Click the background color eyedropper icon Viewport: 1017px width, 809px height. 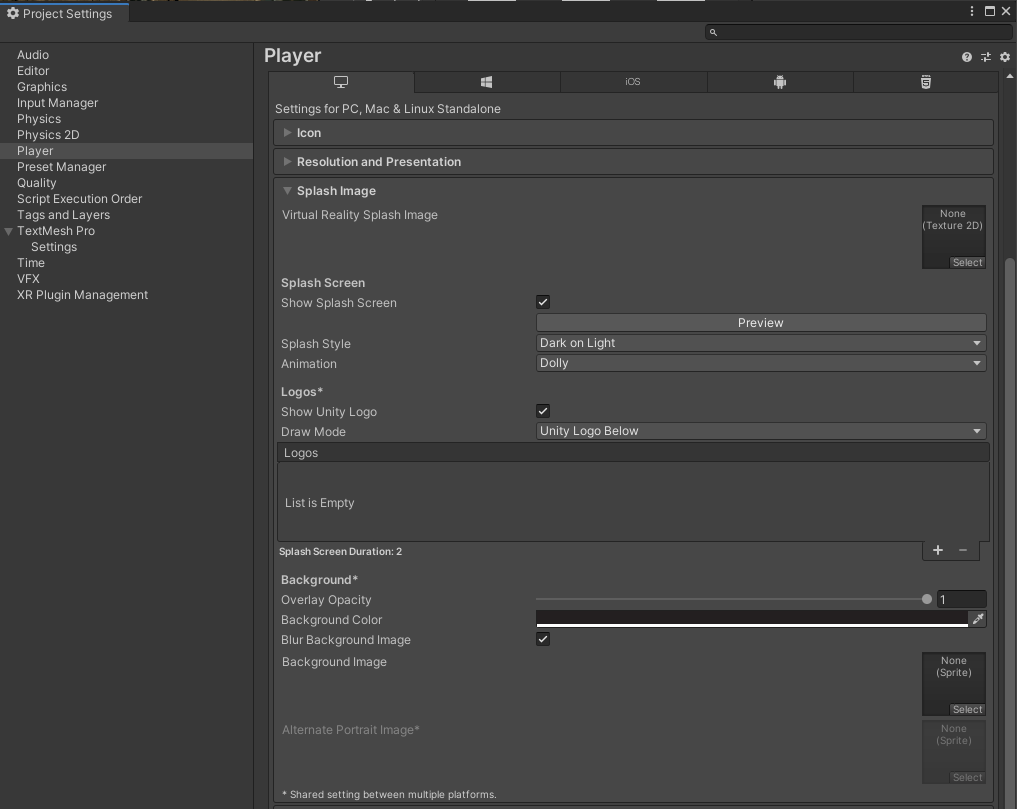(978, 620)
